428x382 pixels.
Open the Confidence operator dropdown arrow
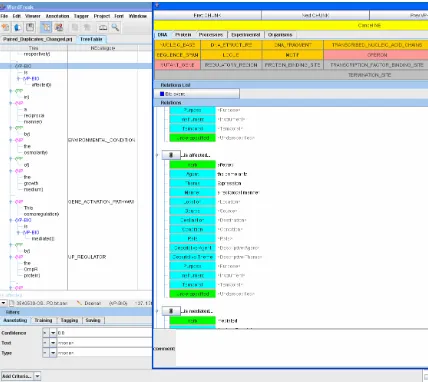[53, 333]
